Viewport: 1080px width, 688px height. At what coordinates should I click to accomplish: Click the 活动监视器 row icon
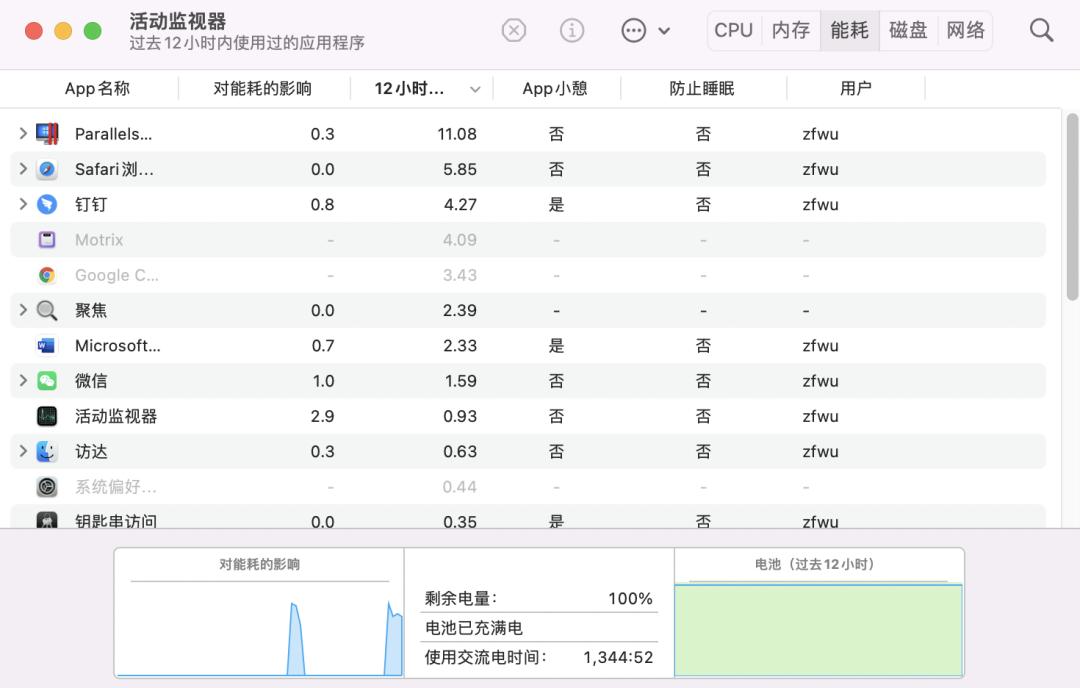(x=46, y=416)
